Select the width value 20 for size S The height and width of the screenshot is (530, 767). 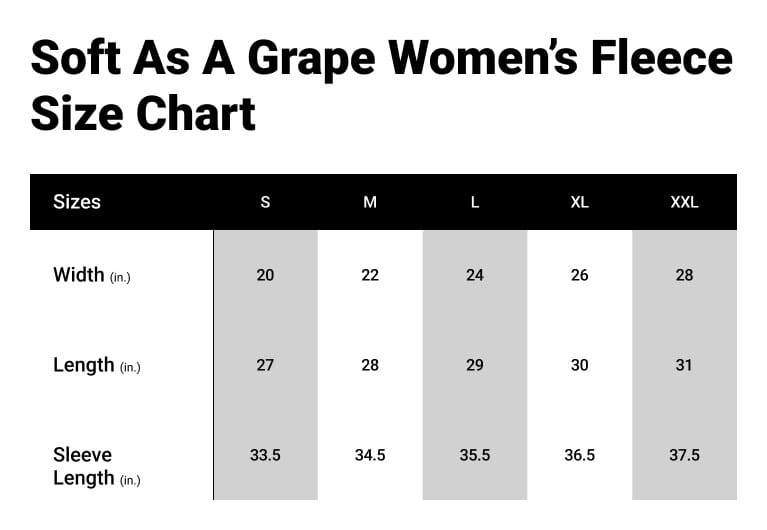(x=265, y=275)
